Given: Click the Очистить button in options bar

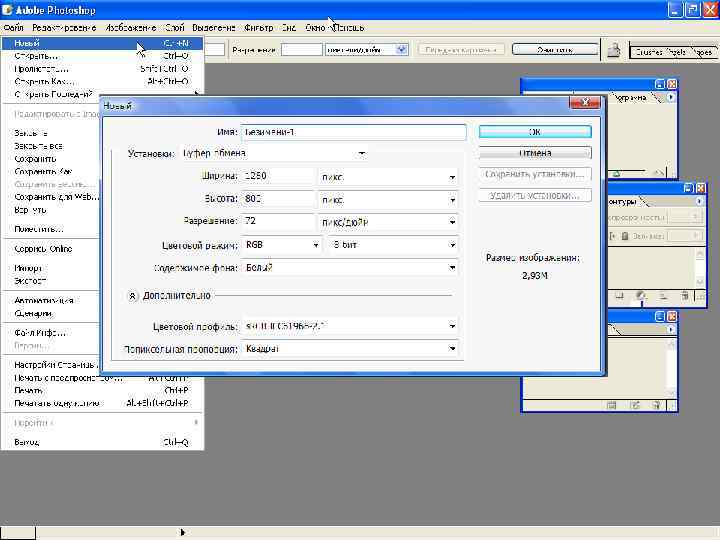Looking at the screenshot, I should pos(555,50).
